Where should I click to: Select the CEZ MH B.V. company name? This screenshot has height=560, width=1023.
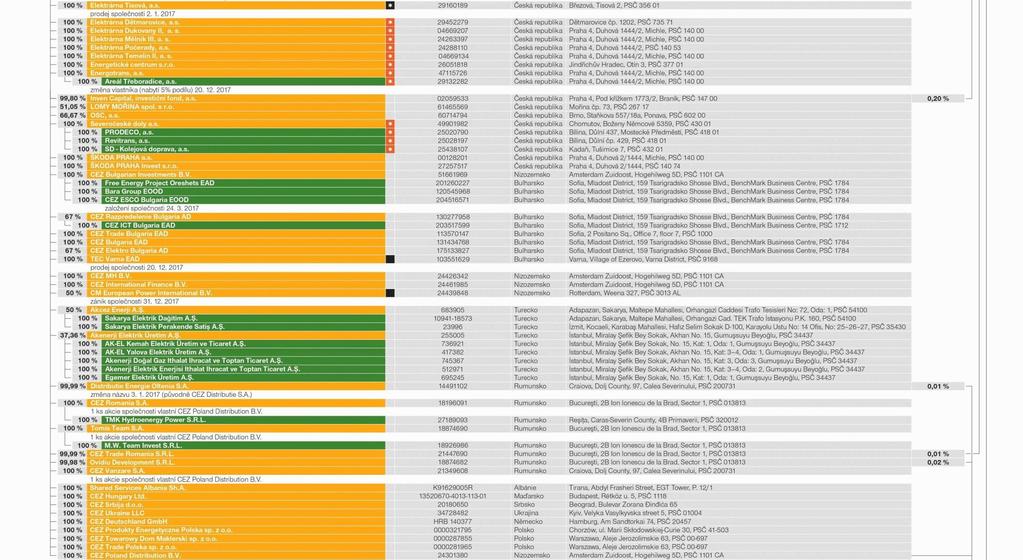point(110,276)
